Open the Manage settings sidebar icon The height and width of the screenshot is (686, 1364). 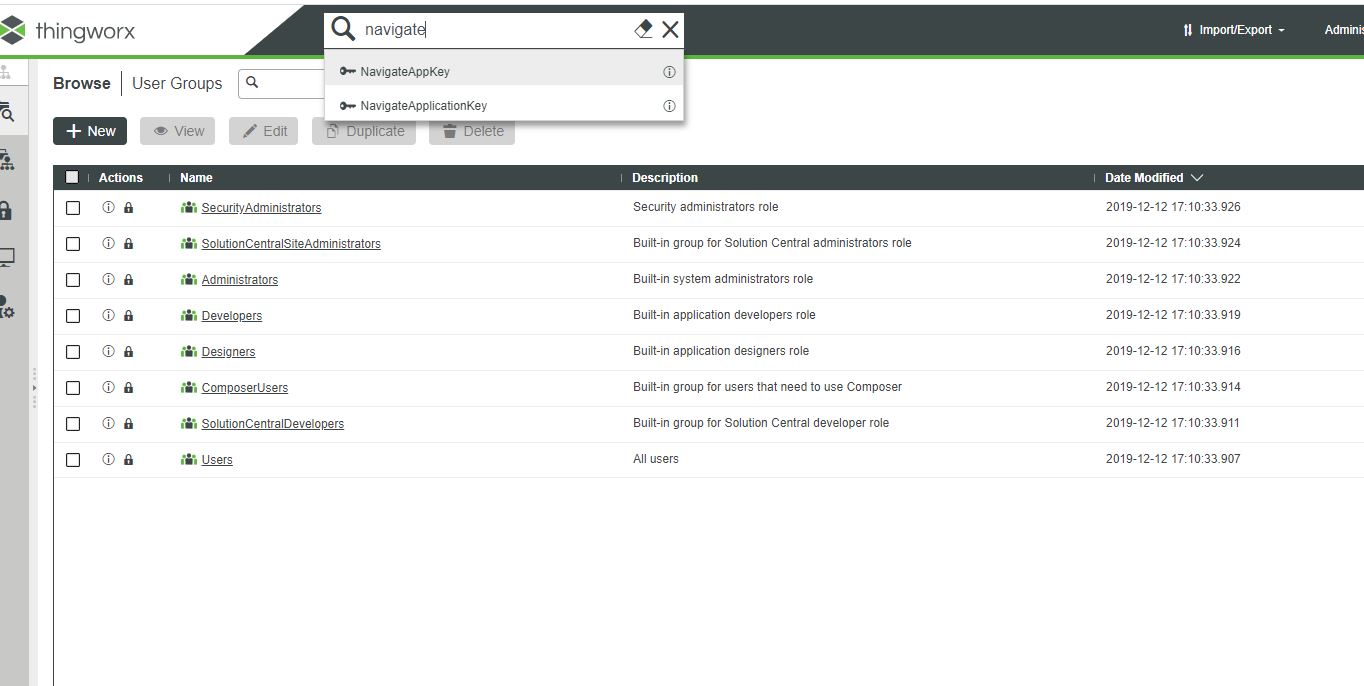click(7, 307)
